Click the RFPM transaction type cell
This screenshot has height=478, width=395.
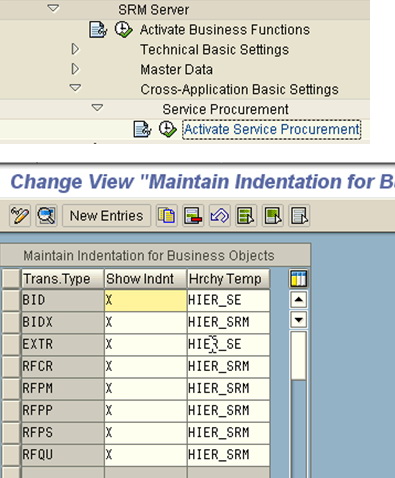coord(63,388)
